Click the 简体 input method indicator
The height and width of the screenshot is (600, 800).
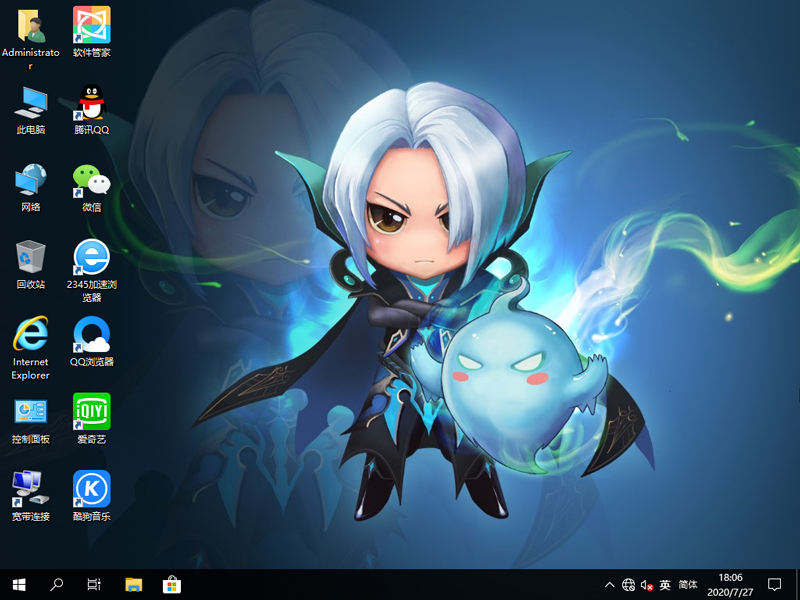(688, 585)
